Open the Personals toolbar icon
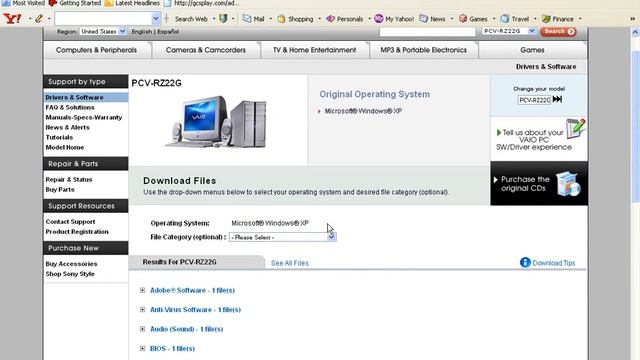The height and width of the screenshot is (360, 640). (x=330, y=19)
